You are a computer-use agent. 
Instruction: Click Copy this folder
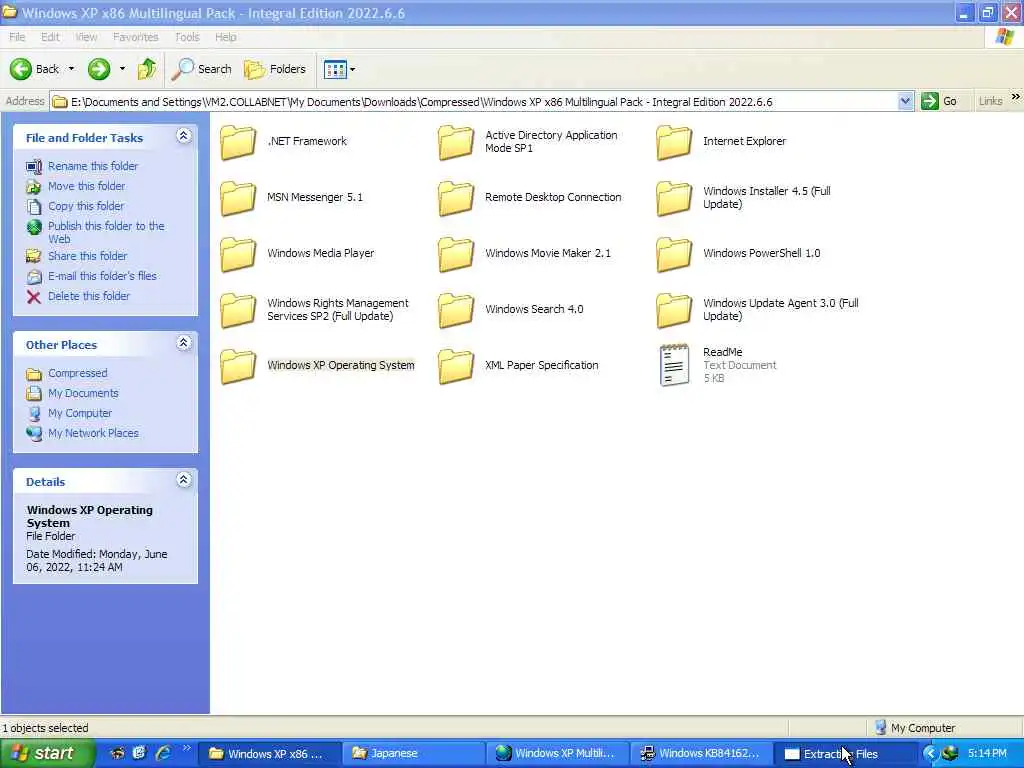[86, 206]
